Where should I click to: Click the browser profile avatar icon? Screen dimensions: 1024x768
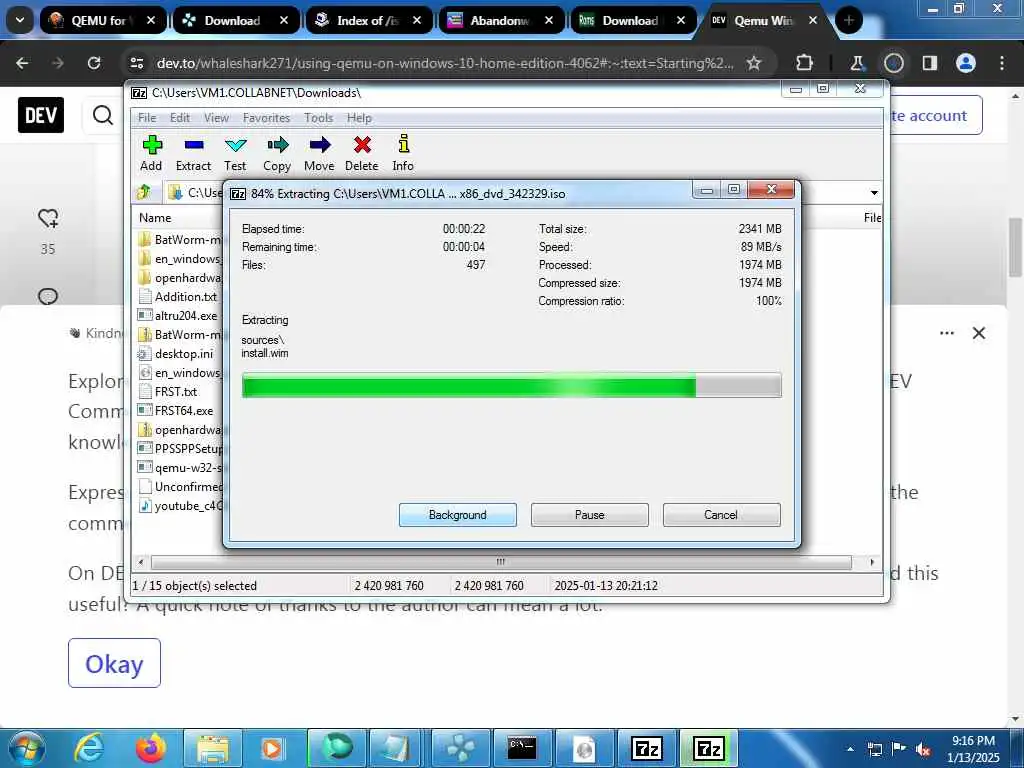click(x=965, y=63)
